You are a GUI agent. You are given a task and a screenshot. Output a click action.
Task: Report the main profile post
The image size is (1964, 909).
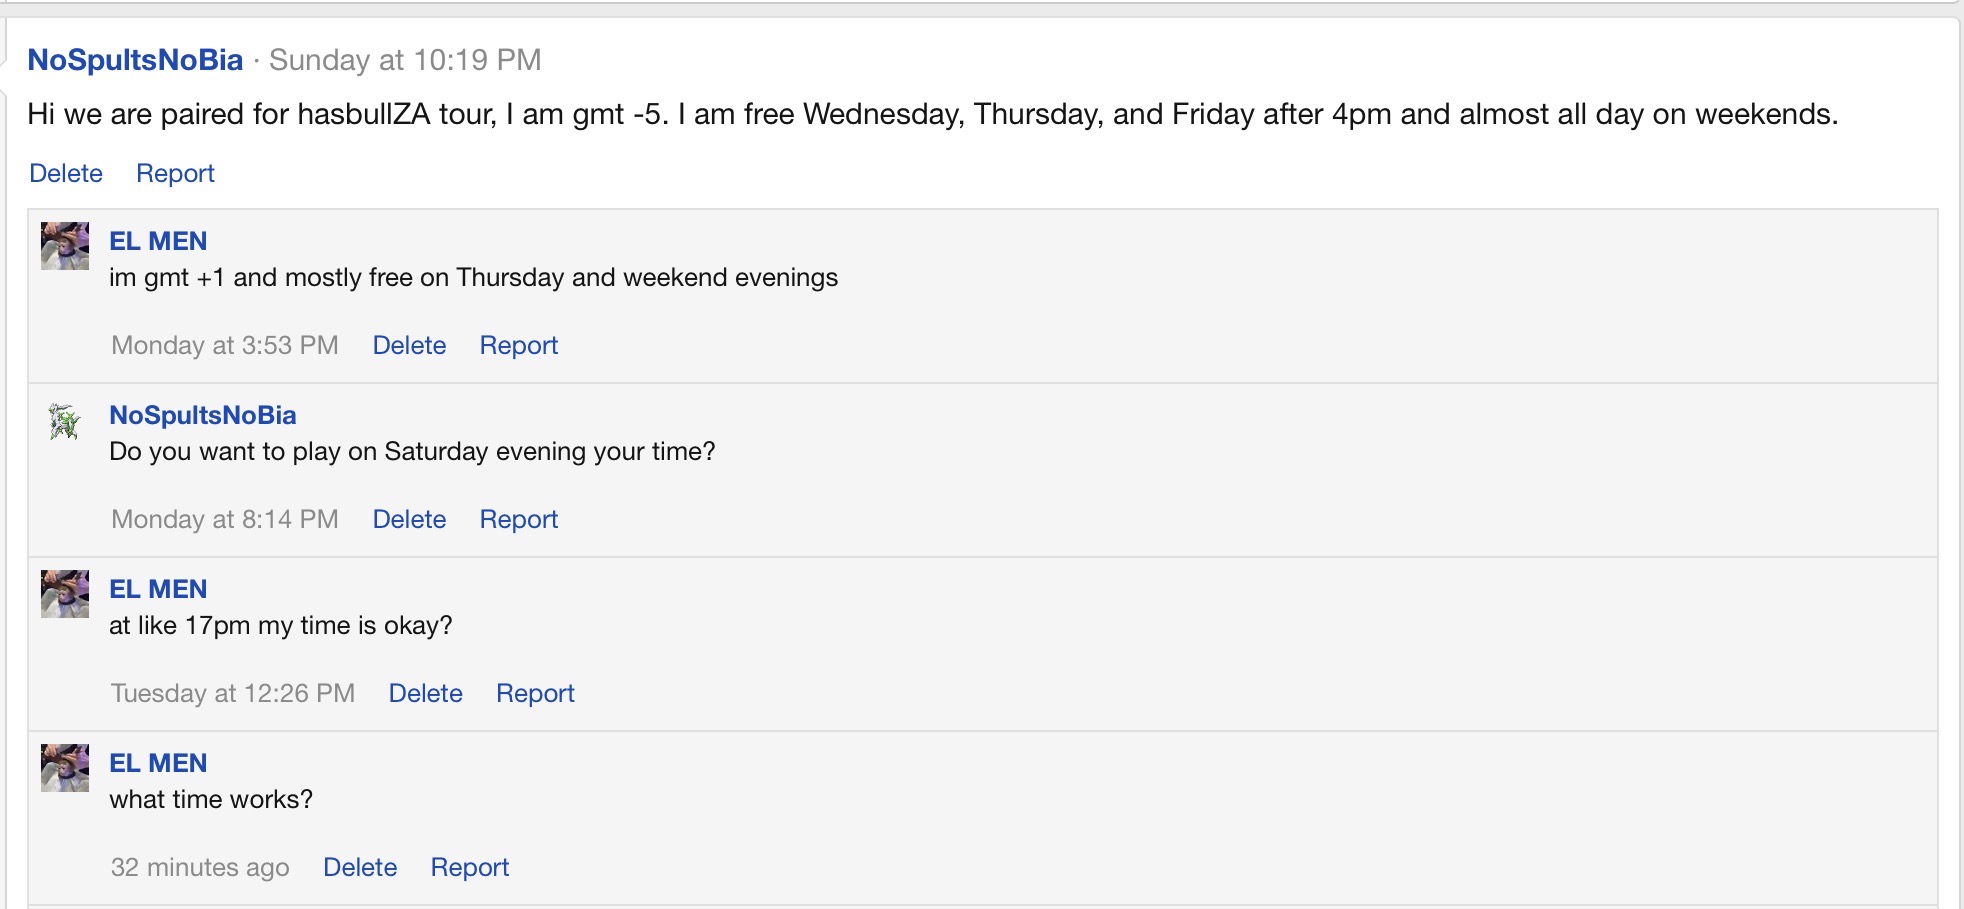click(x=175, y=173)
